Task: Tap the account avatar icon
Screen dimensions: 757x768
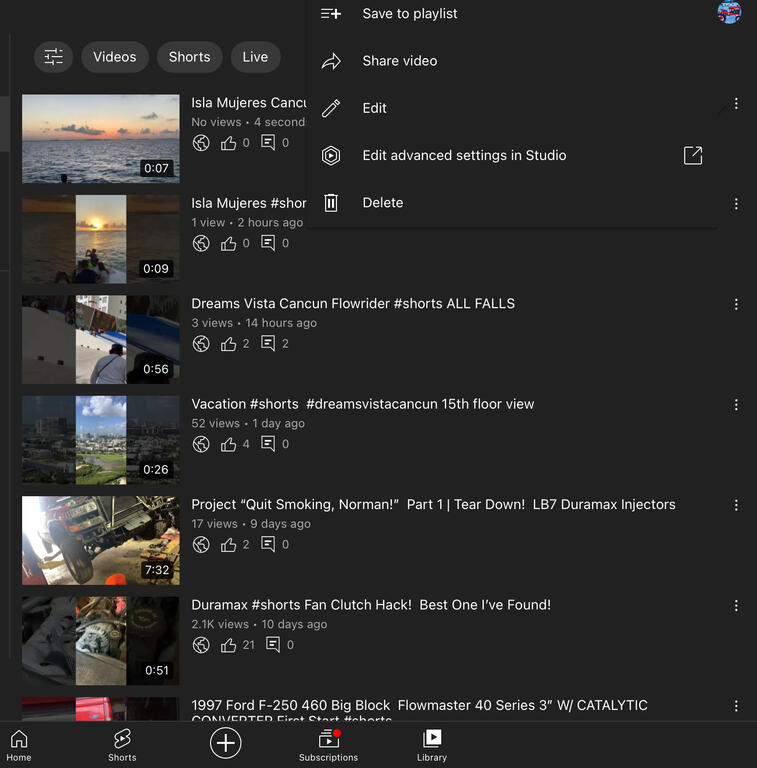Action: (x=729, y=12)
